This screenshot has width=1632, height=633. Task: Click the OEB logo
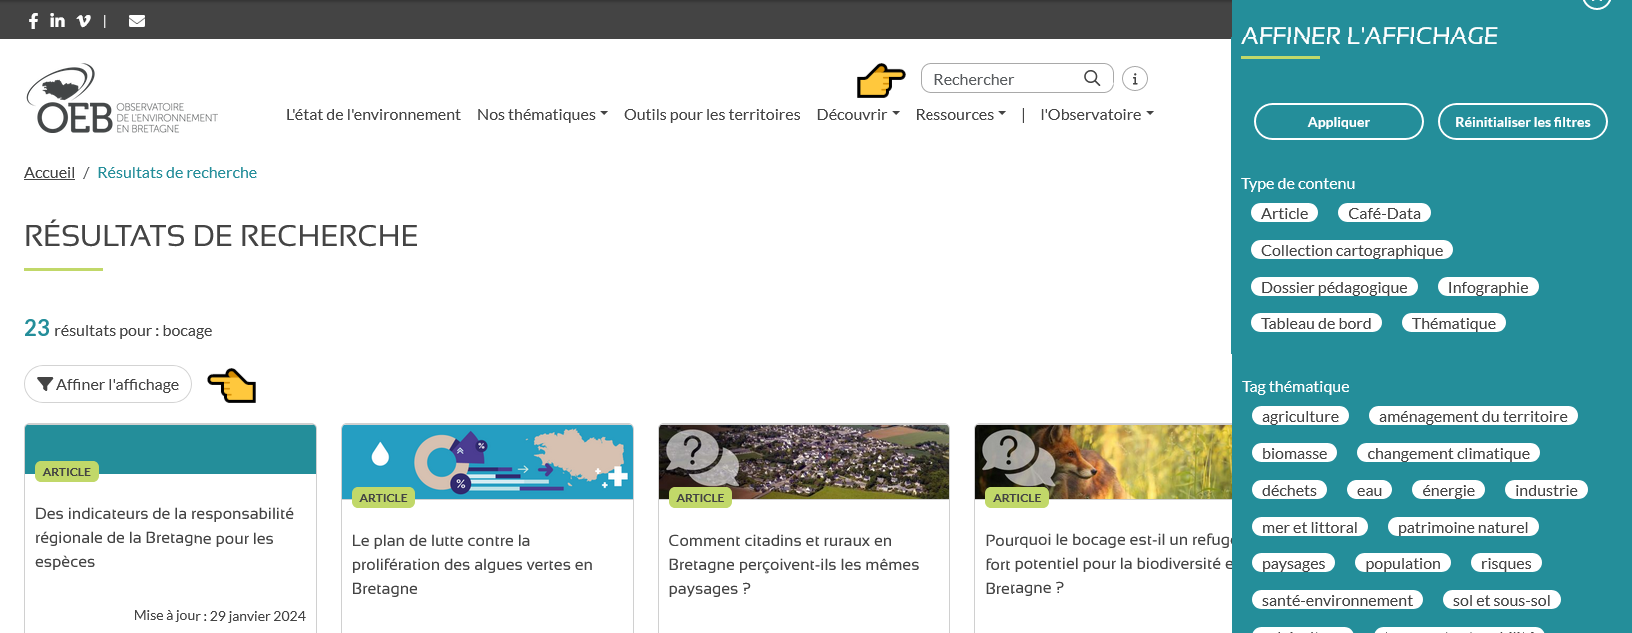pyautogui.click(x=121, y=99)
